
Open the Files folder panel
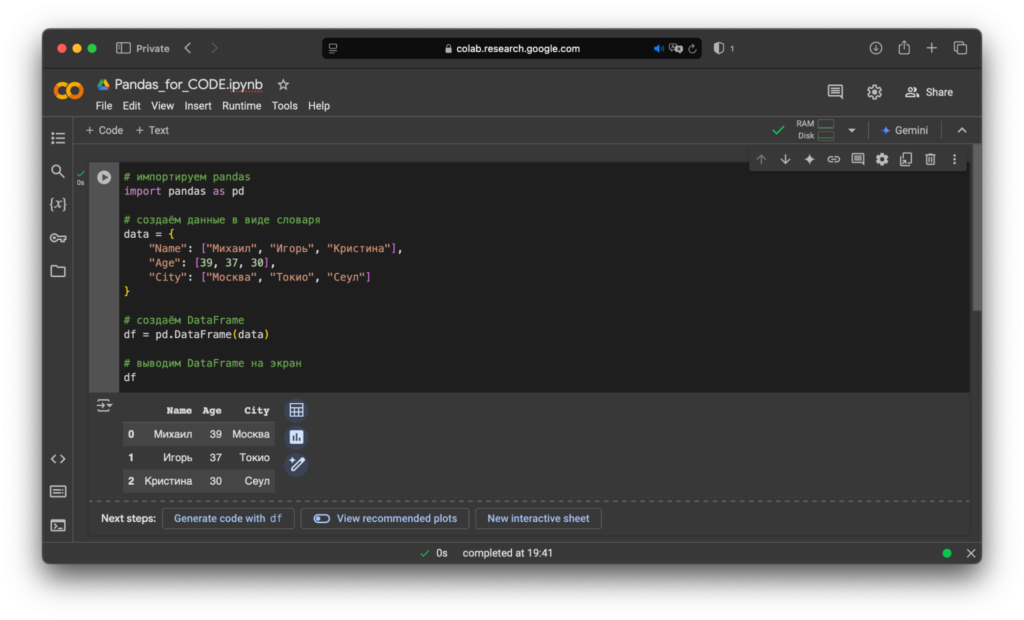click(58, 271)
